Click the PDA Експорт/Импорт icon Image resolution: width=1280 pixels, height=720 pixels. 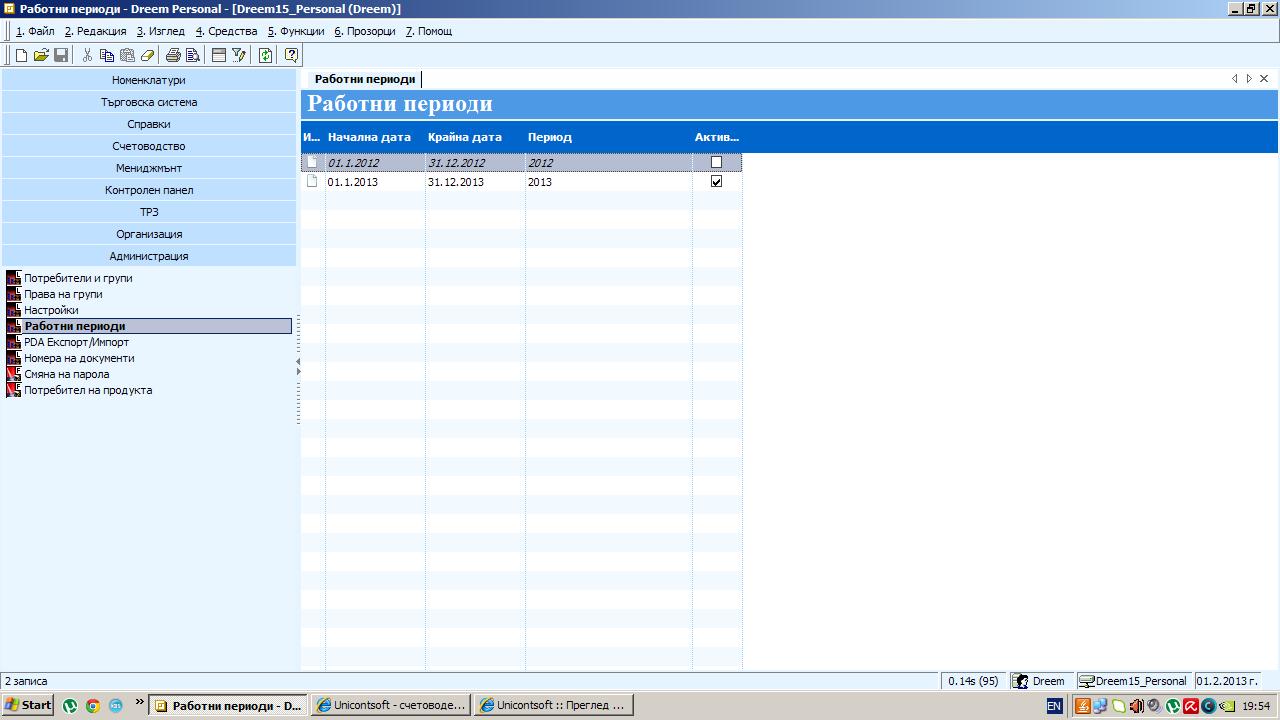point(14,342)
